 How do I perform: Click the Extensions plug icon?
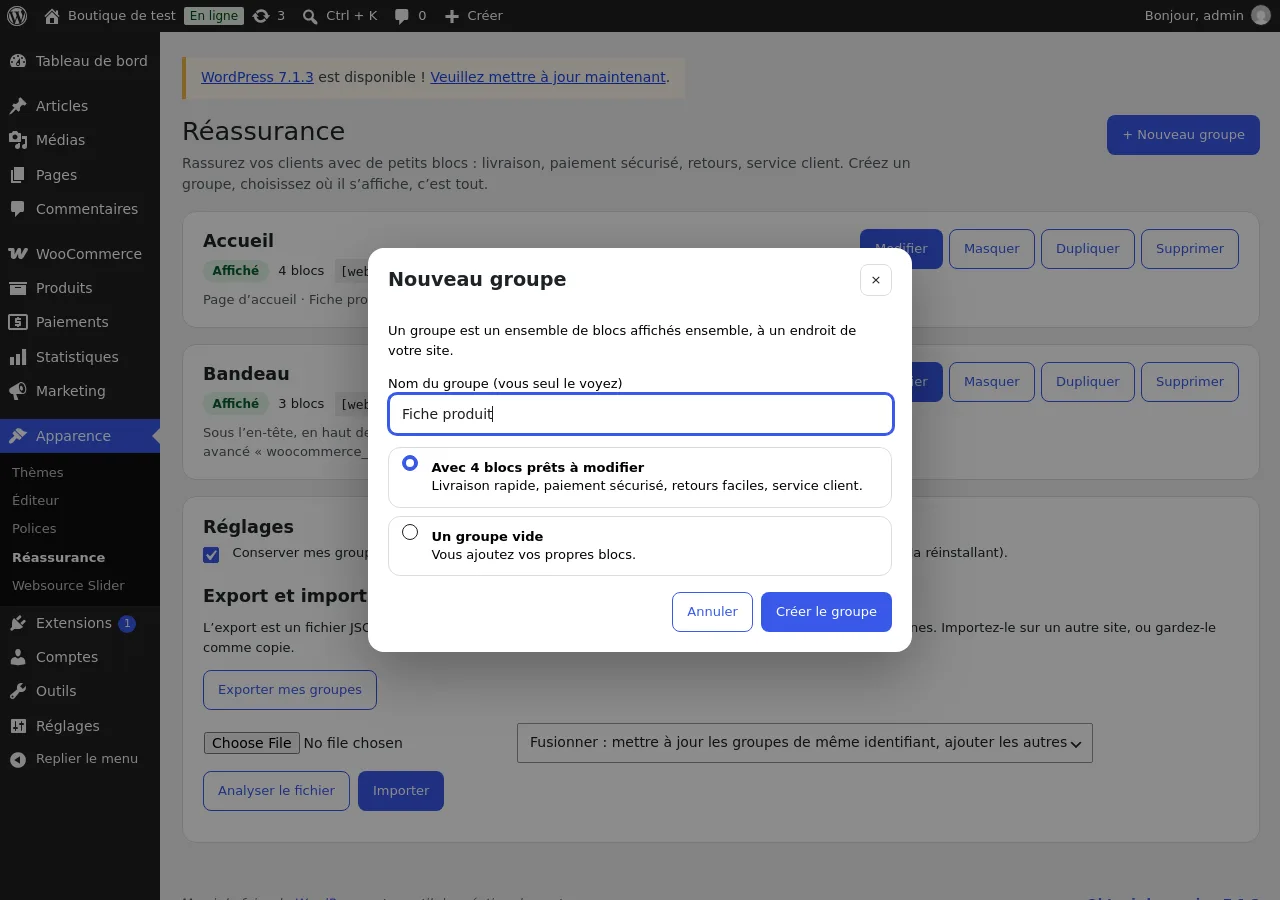tap(18, 623)
